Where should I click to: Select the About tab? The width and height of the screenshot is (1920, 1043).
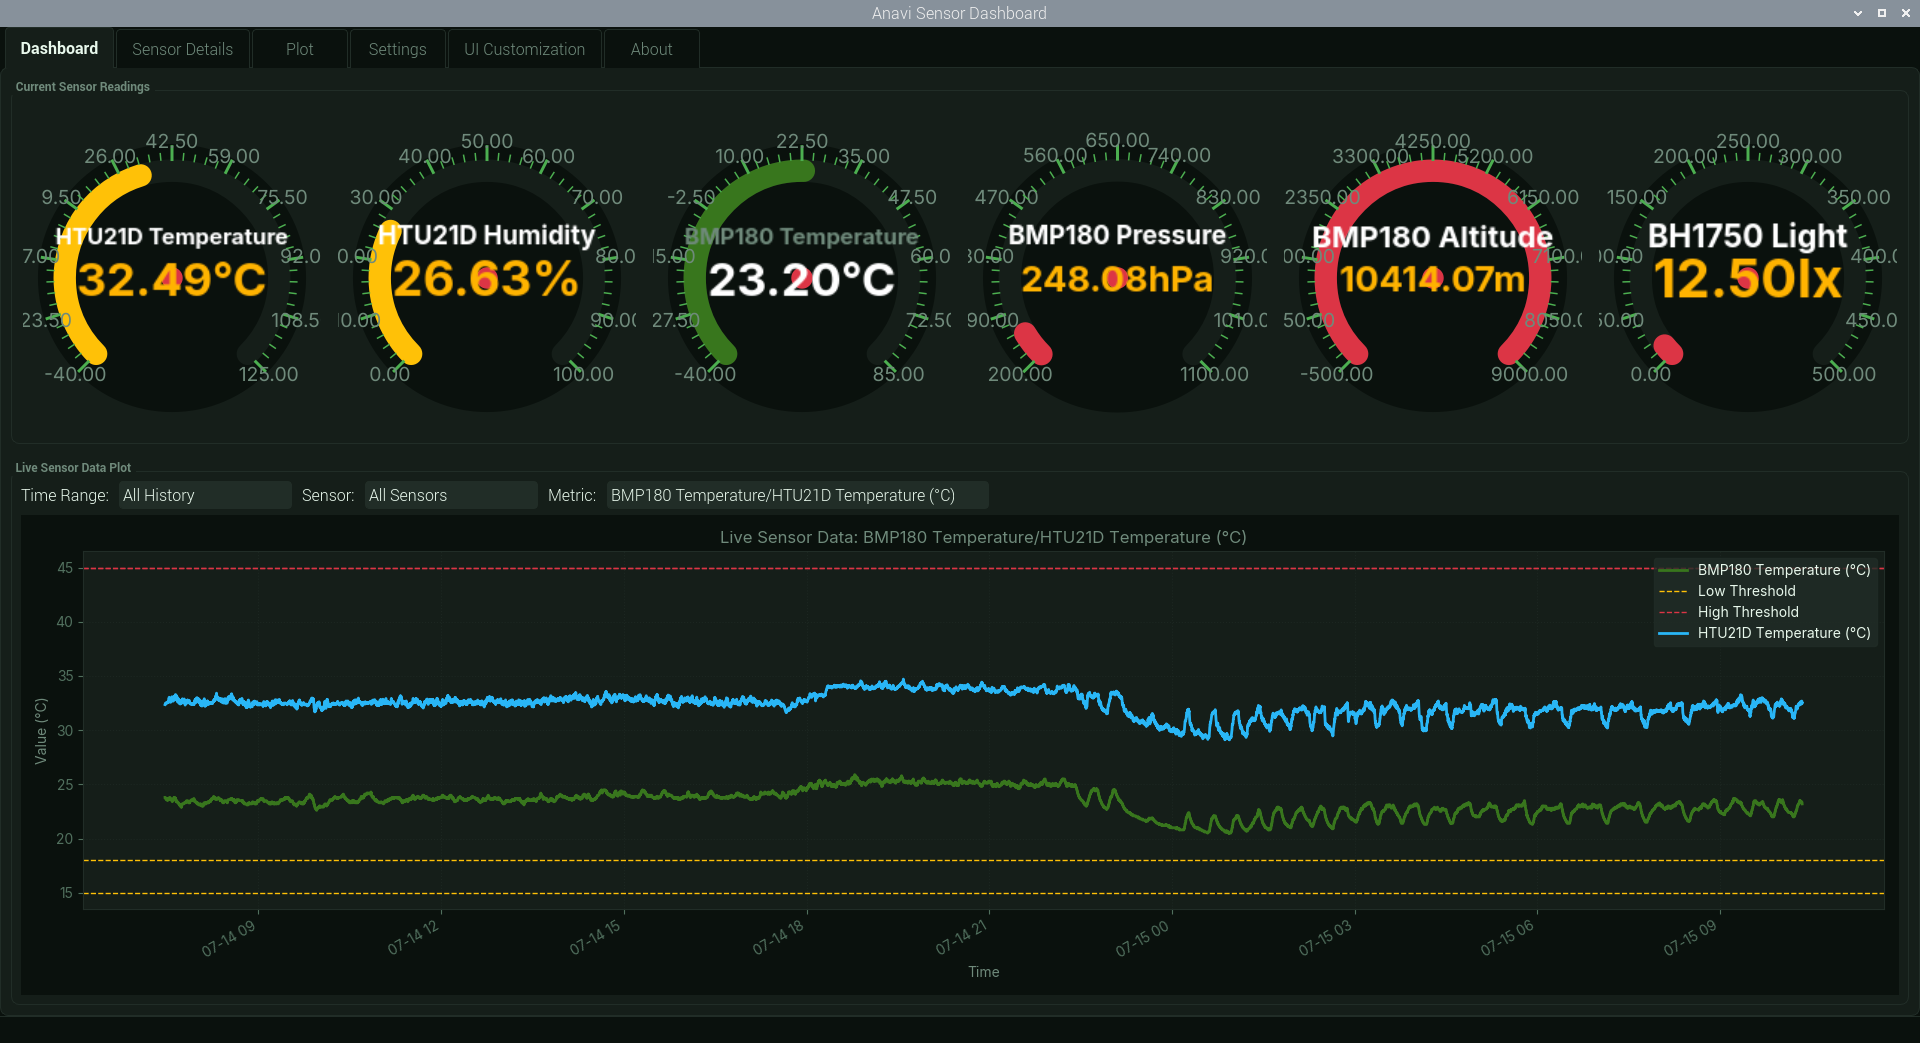(x=651, y=49)
